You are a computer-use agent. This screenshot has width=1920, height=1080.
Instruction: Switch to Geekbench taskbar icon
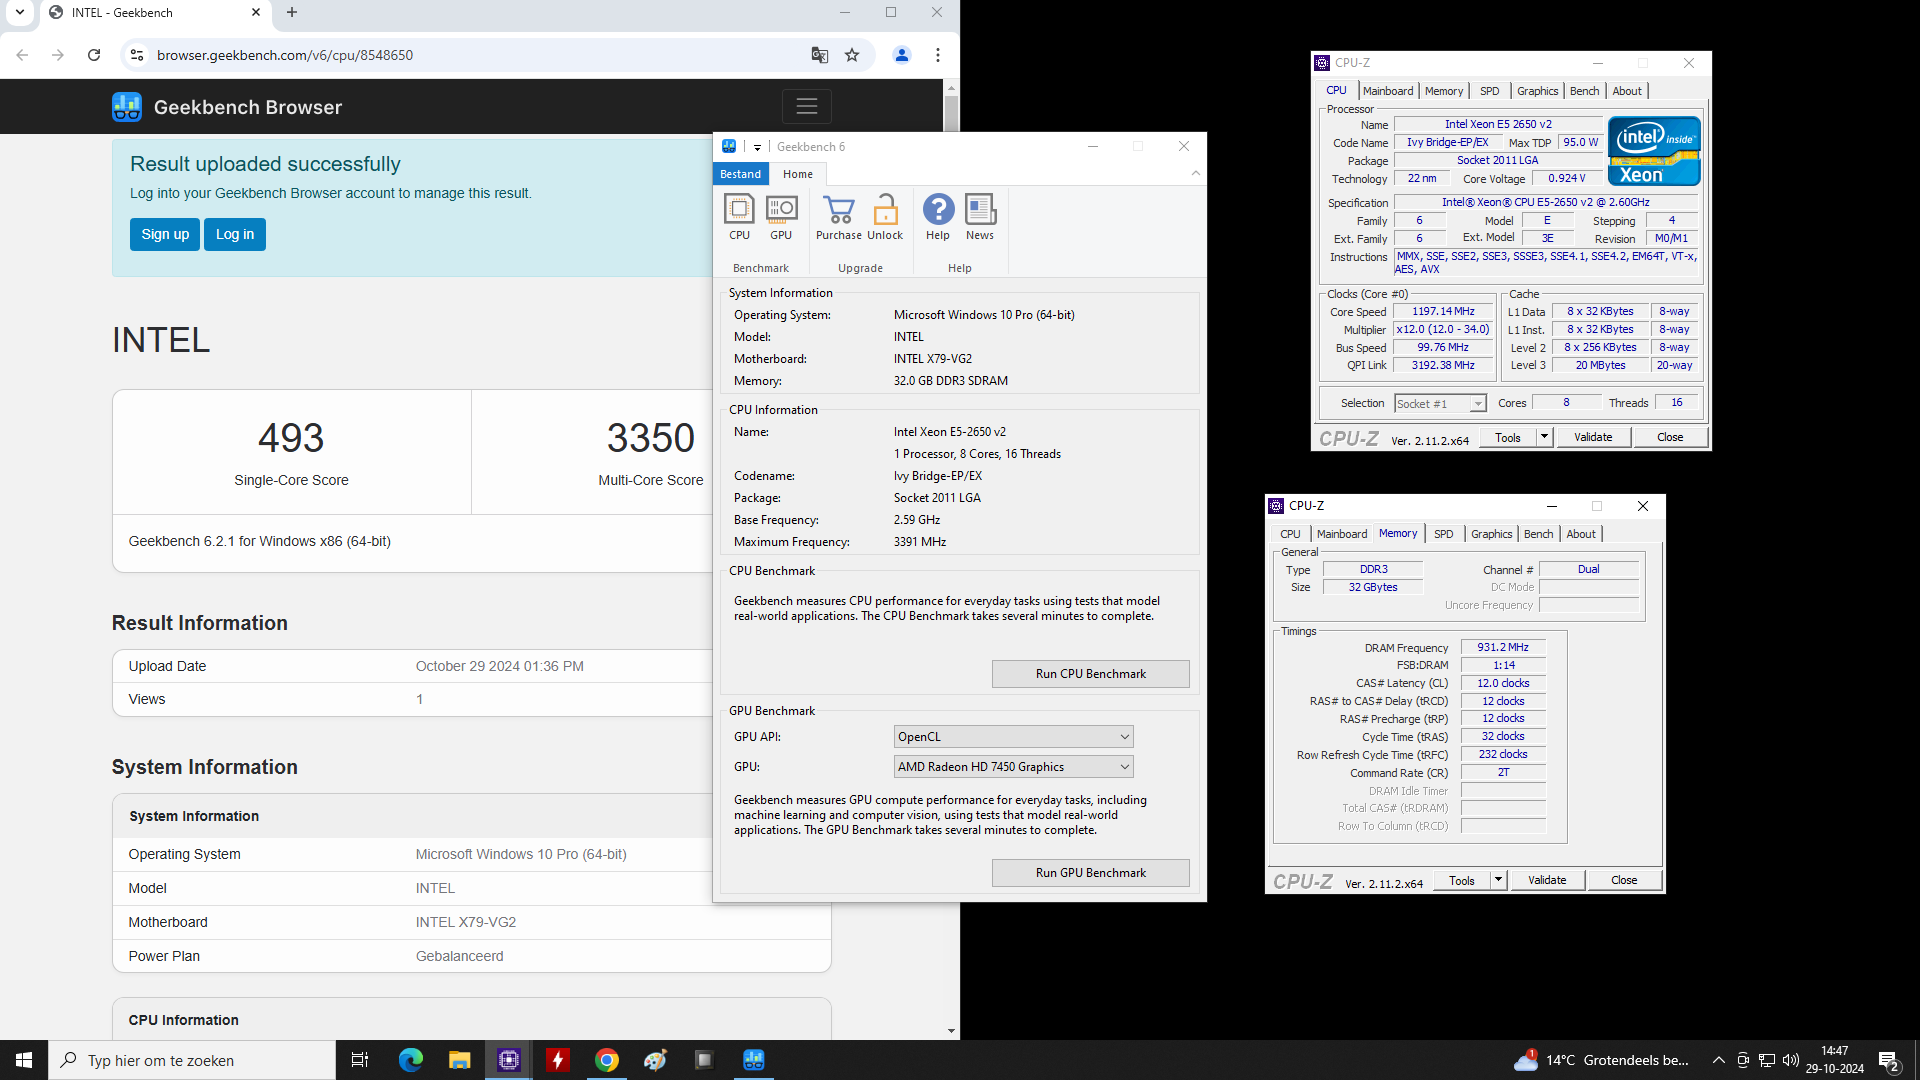(x=753, y=1060)
